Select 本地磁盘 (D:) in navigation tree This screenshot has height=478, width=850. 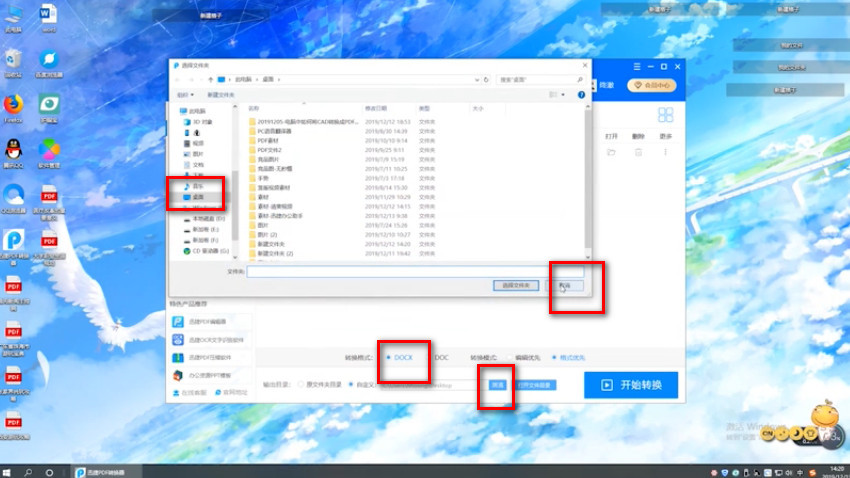[x=204, y=218]
